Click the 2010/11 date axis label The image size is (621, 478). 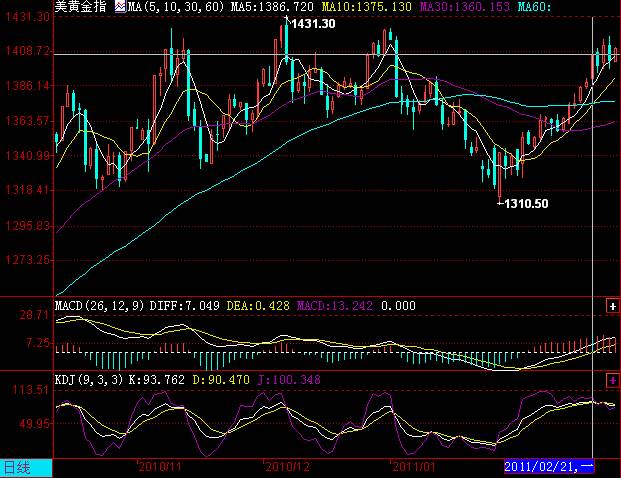coord(160,467)
